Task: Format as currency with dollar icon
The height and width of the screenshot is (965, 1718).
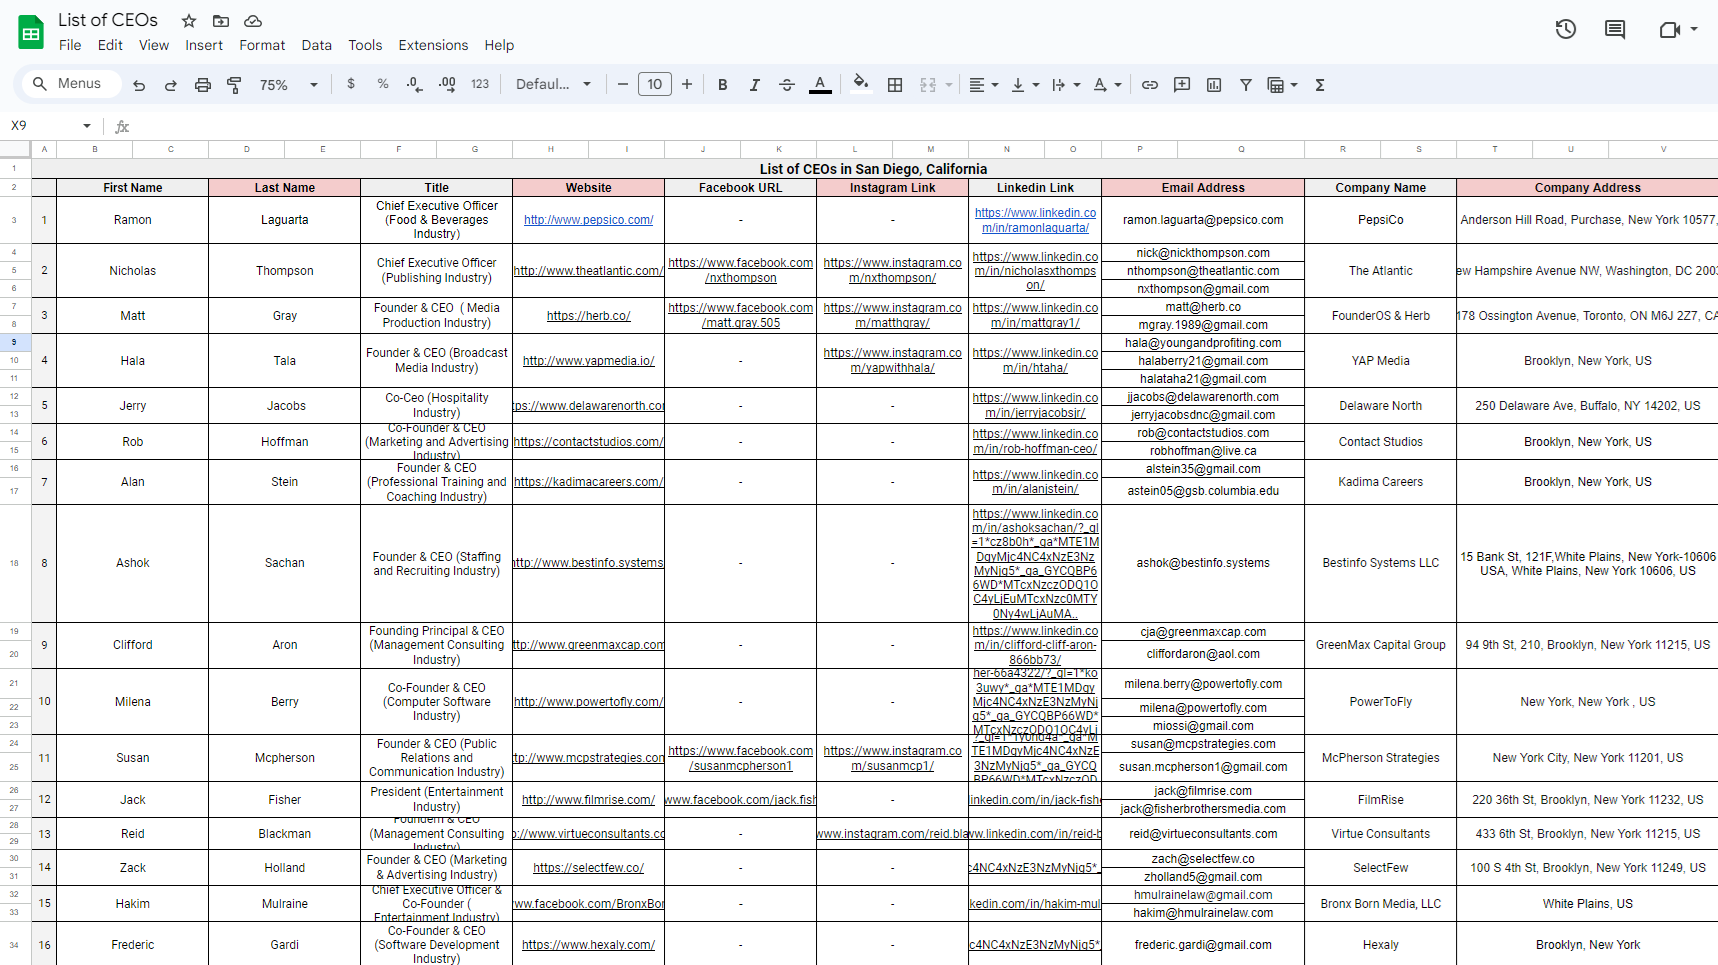Action: (351, 84)
